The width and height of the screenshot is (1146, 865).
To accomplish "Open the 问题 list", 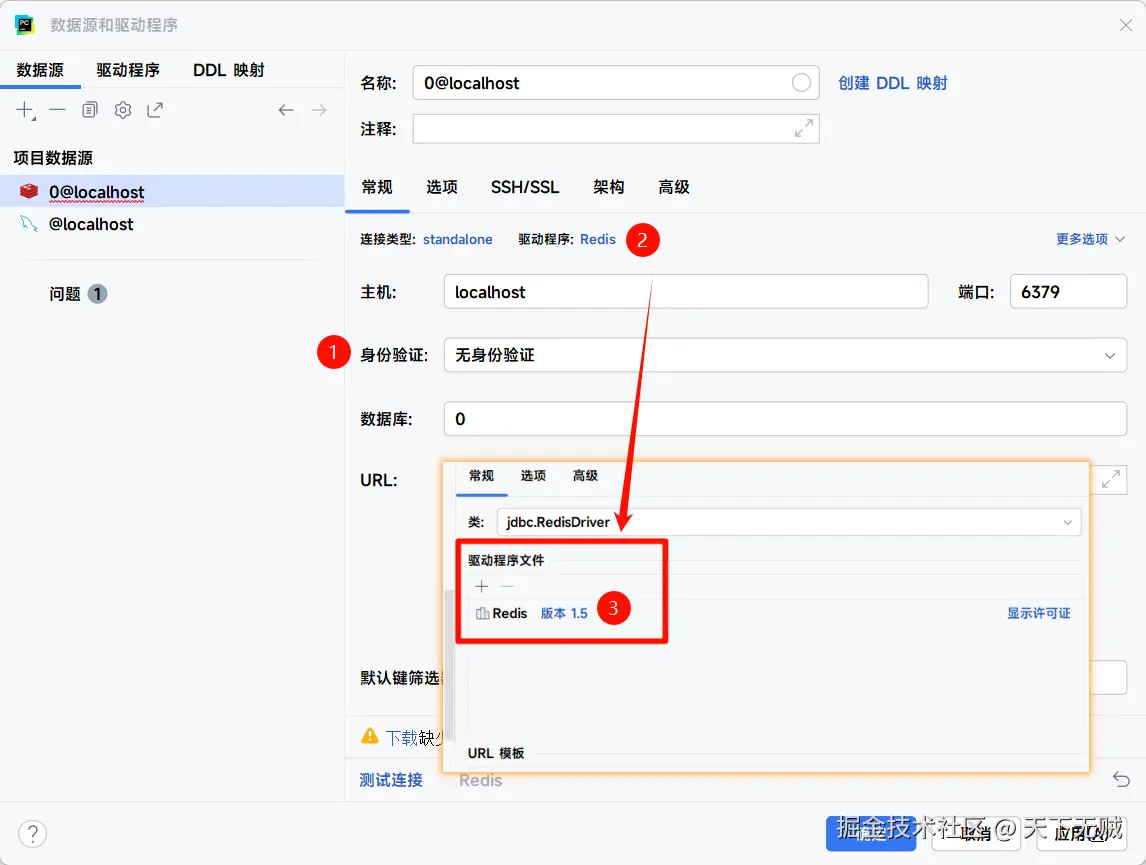I will coord(77,294).
